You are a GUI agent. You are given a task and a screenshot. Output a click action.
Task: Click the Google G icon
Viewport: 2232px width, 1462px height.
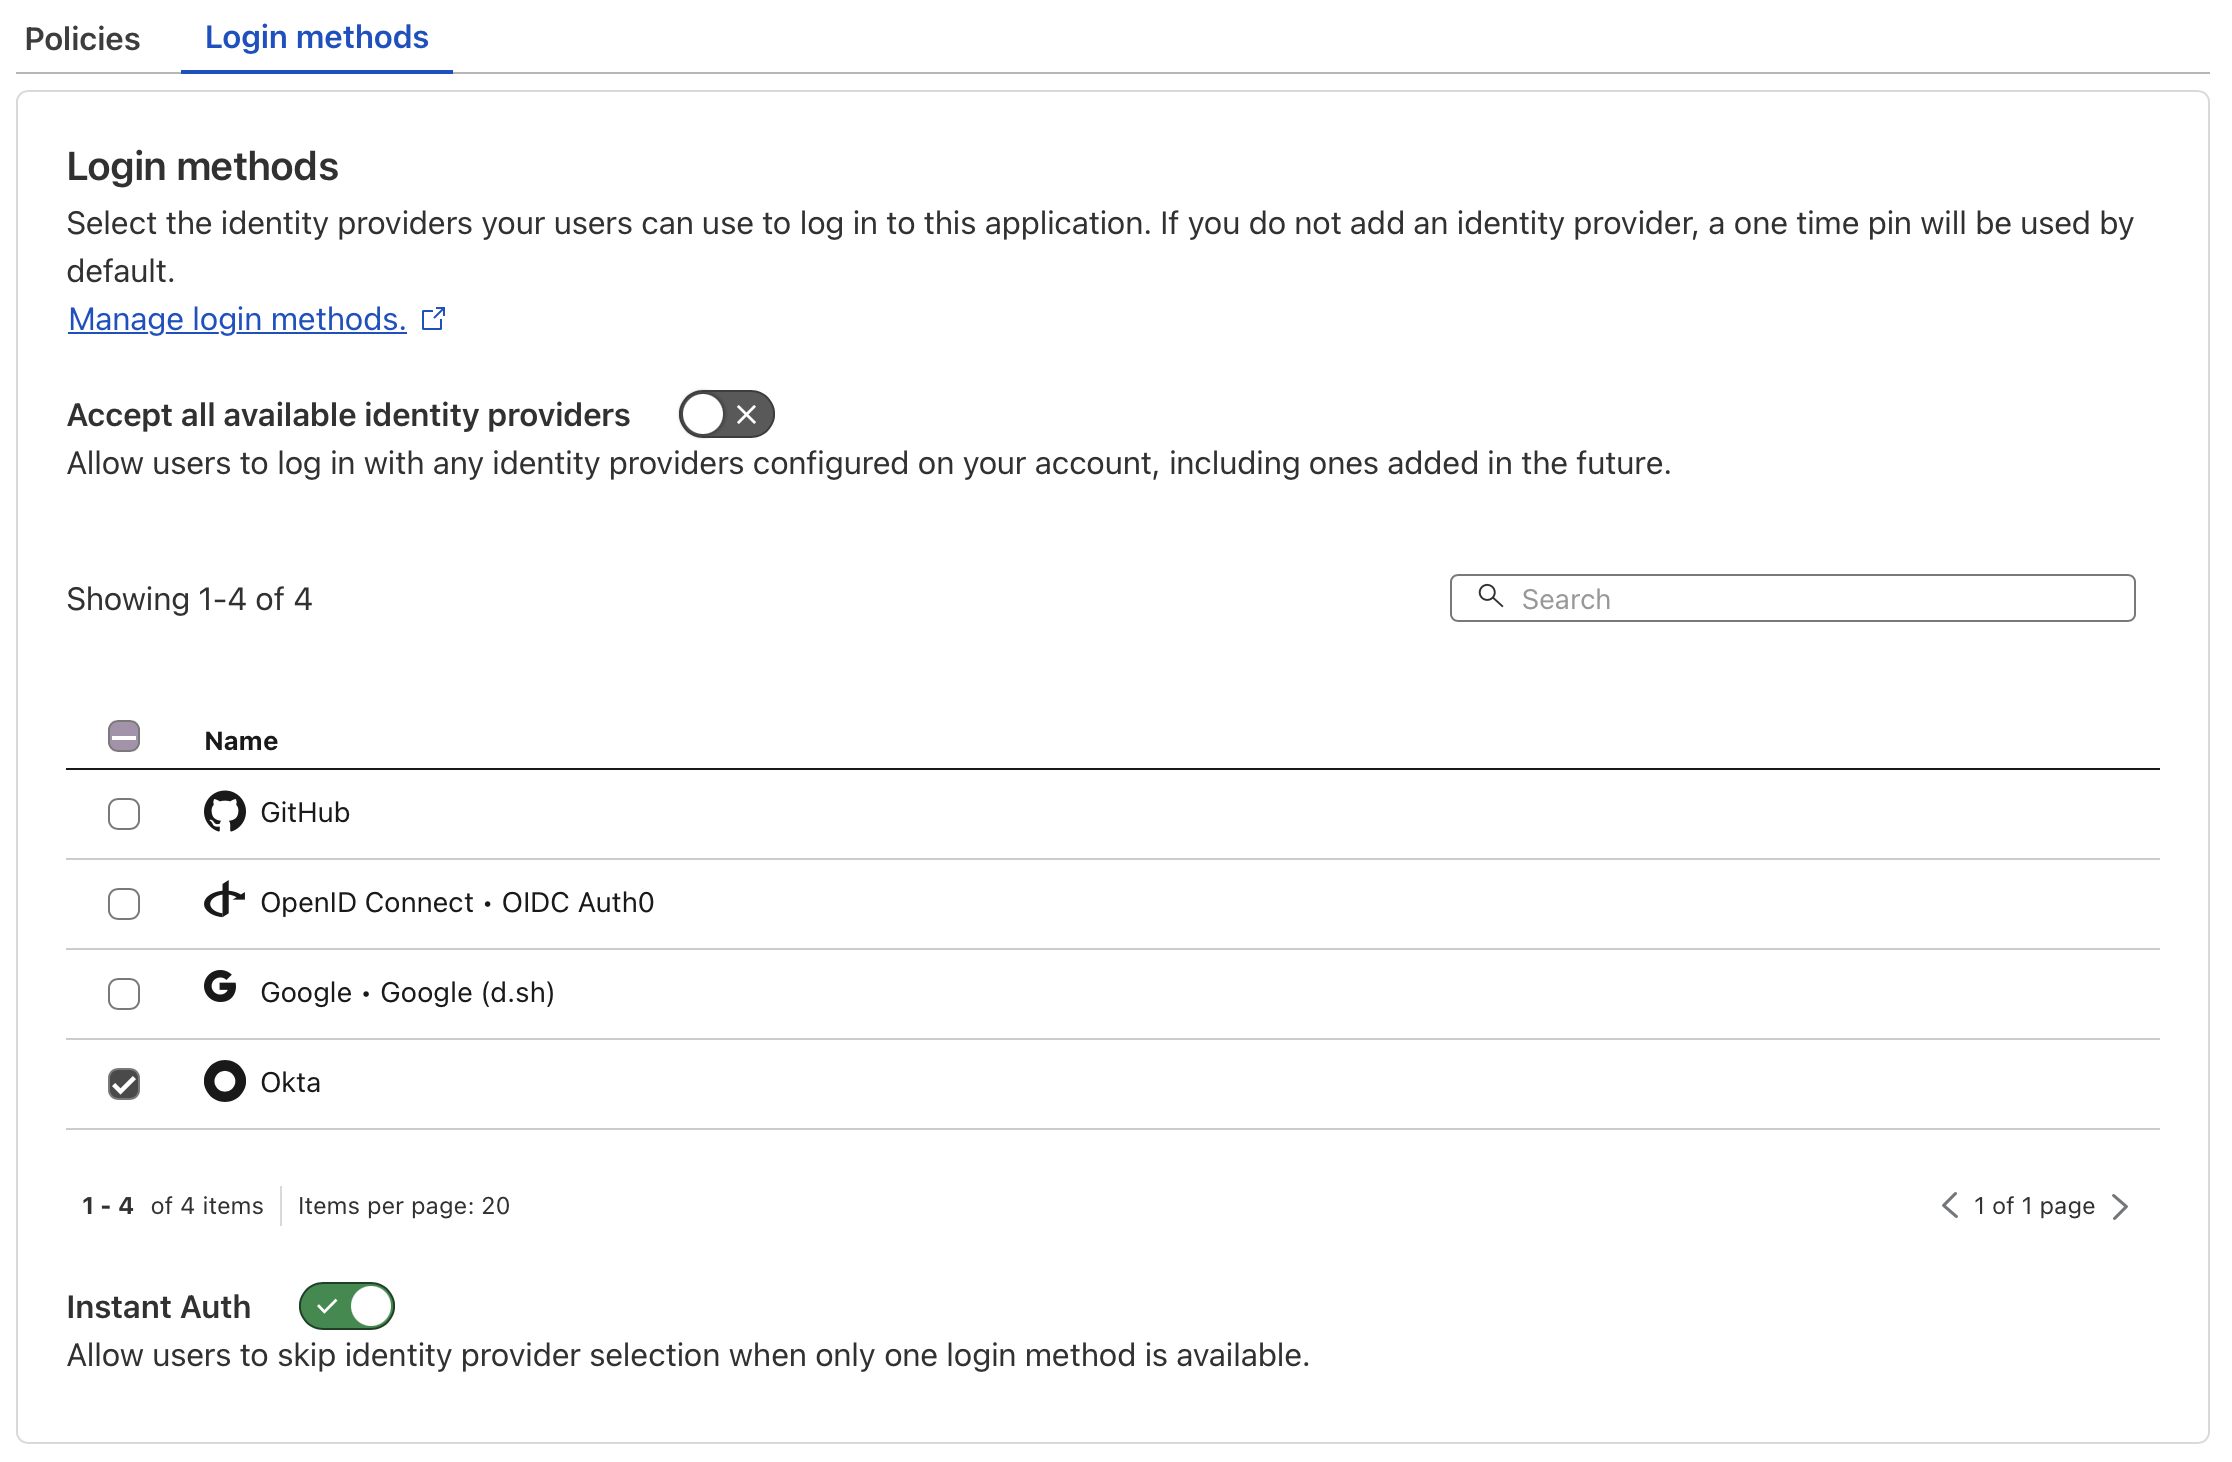coord(221,989)
